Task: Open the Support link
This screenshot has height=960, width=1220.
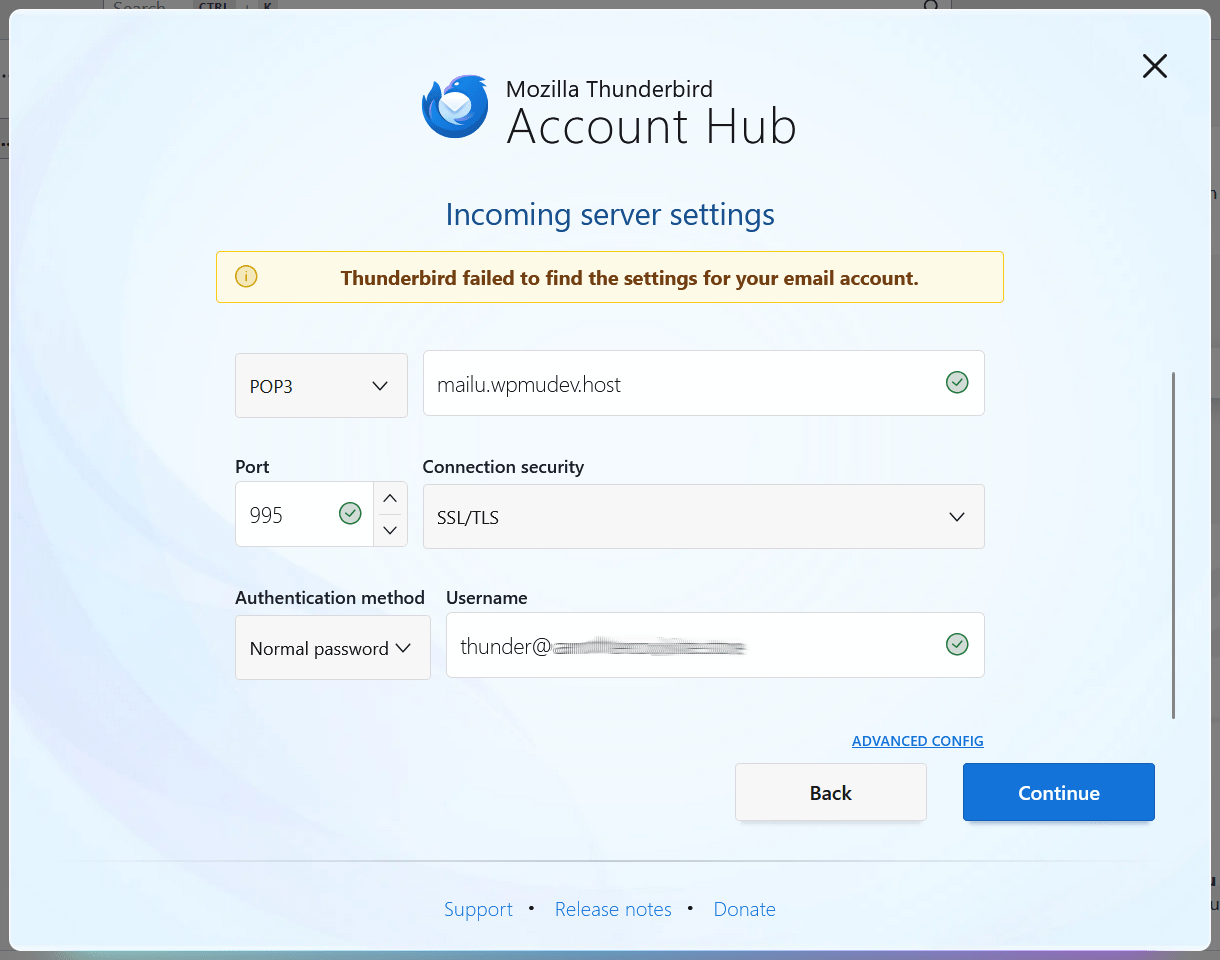Action: pos(478,909)
